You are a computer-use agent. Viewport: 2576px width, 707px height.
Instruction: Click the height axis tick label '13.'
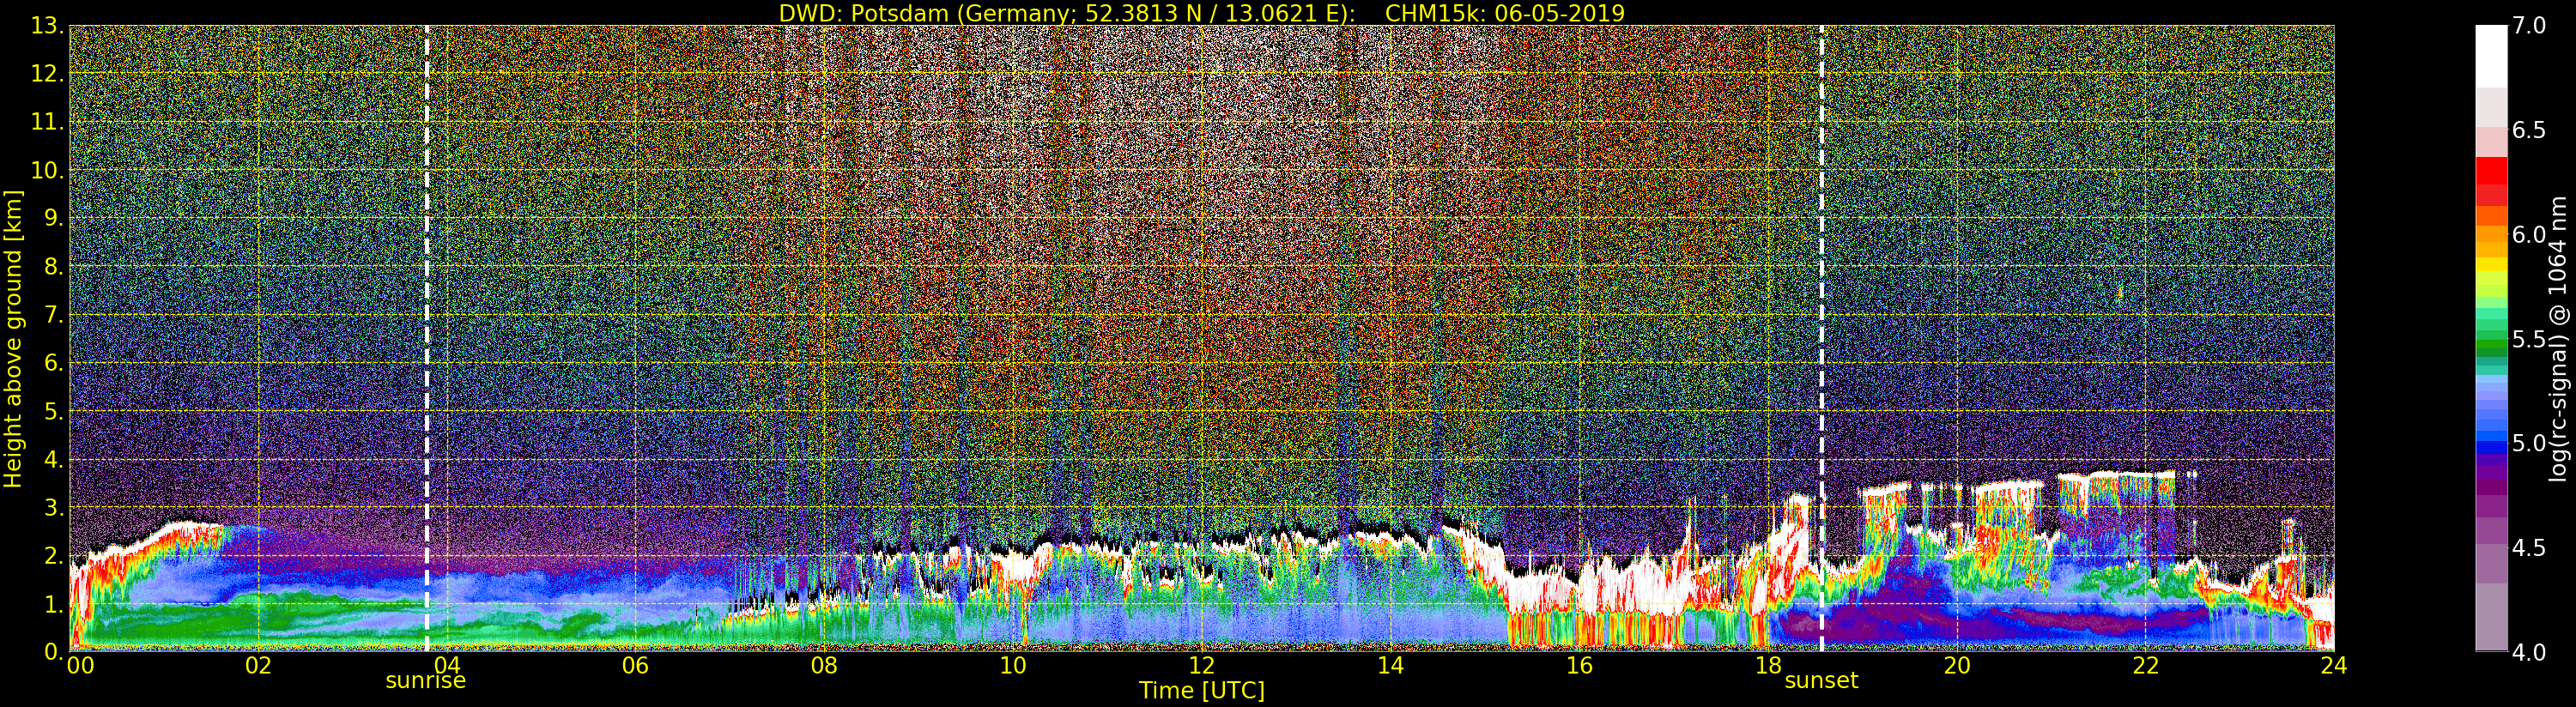47,26
